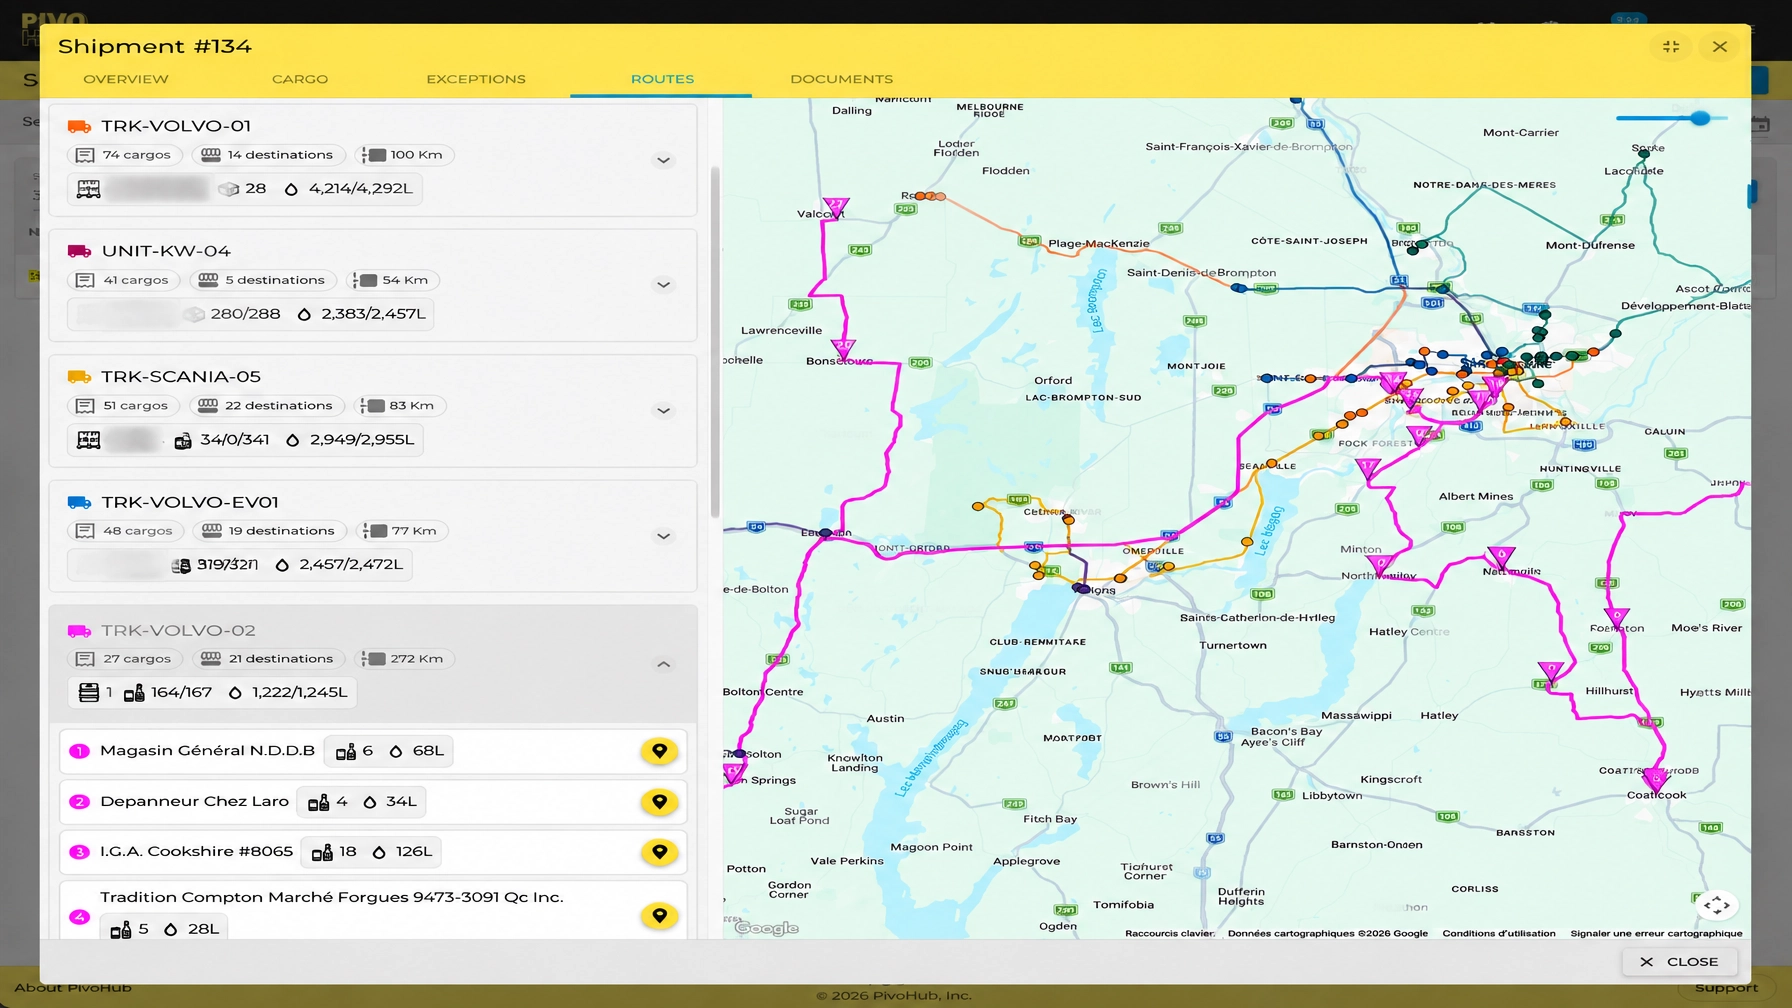The image size is (1792, 1008).
Task: Expand the TRK-VOLVO-EV01 truck card
Action: [663, 536]
